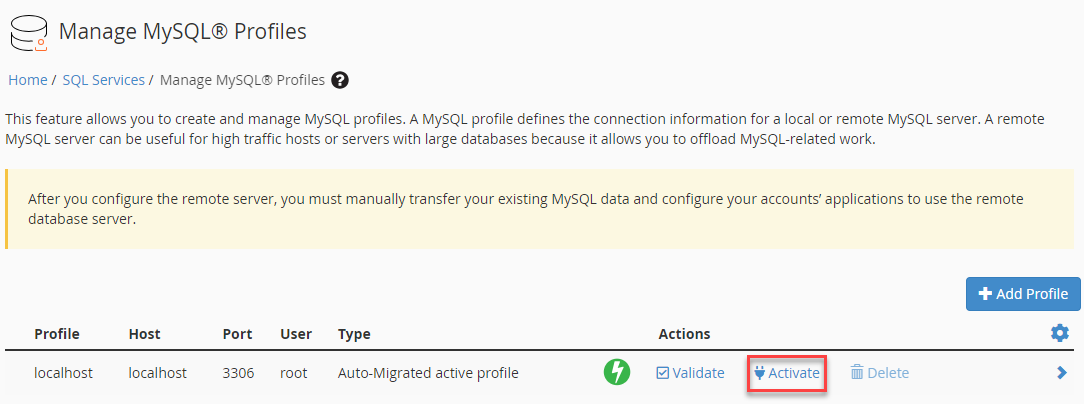The height and width of the screenshot is (404, 1084).
Task: Open the SQL Services breadcrumb
Action: 103,80
